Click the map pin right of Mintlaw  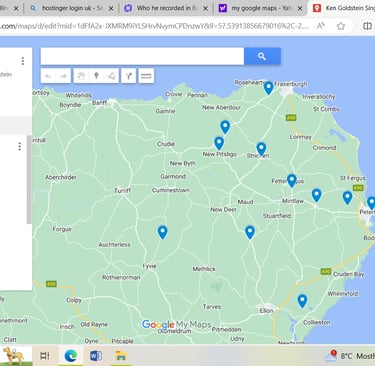[316, 195]
